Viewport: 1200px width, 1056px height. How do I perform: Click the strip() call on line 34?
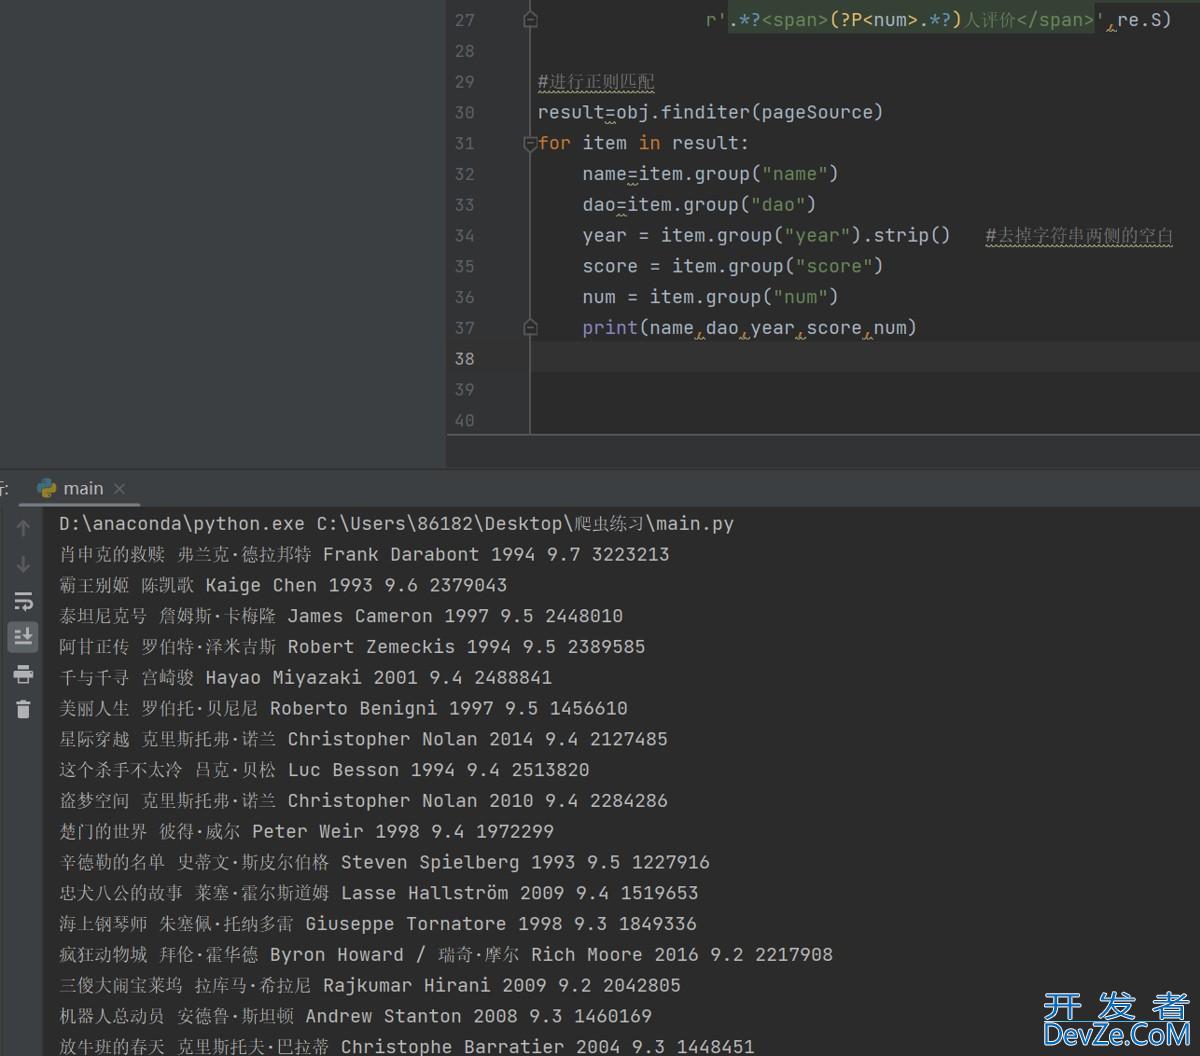912,236
